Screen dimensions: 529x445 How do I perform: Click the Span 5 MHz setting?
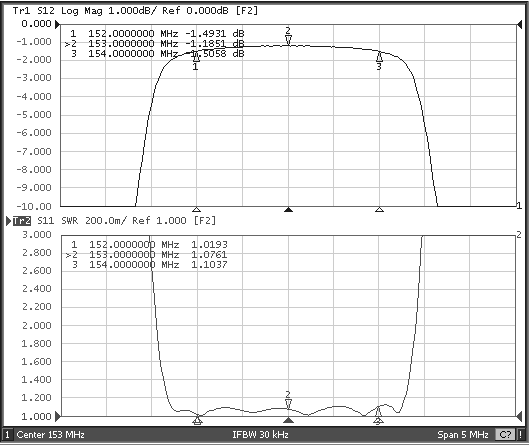coord(463,435)
